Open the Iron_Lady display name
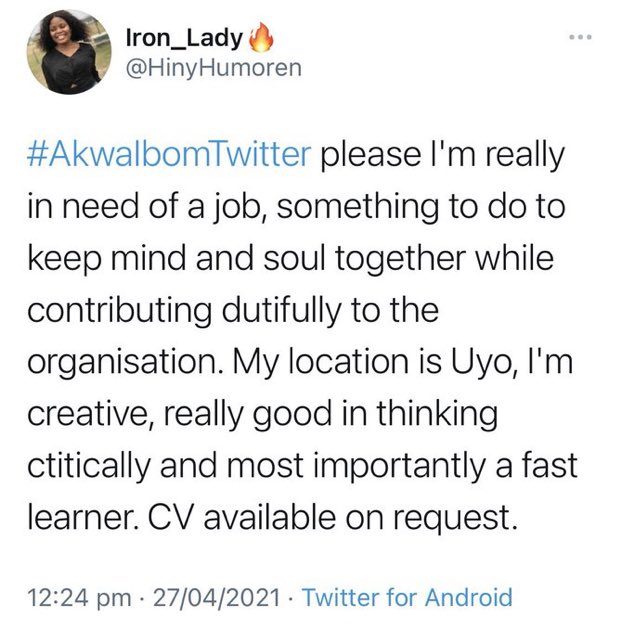The image size is (622, 631). pos(184,39)
